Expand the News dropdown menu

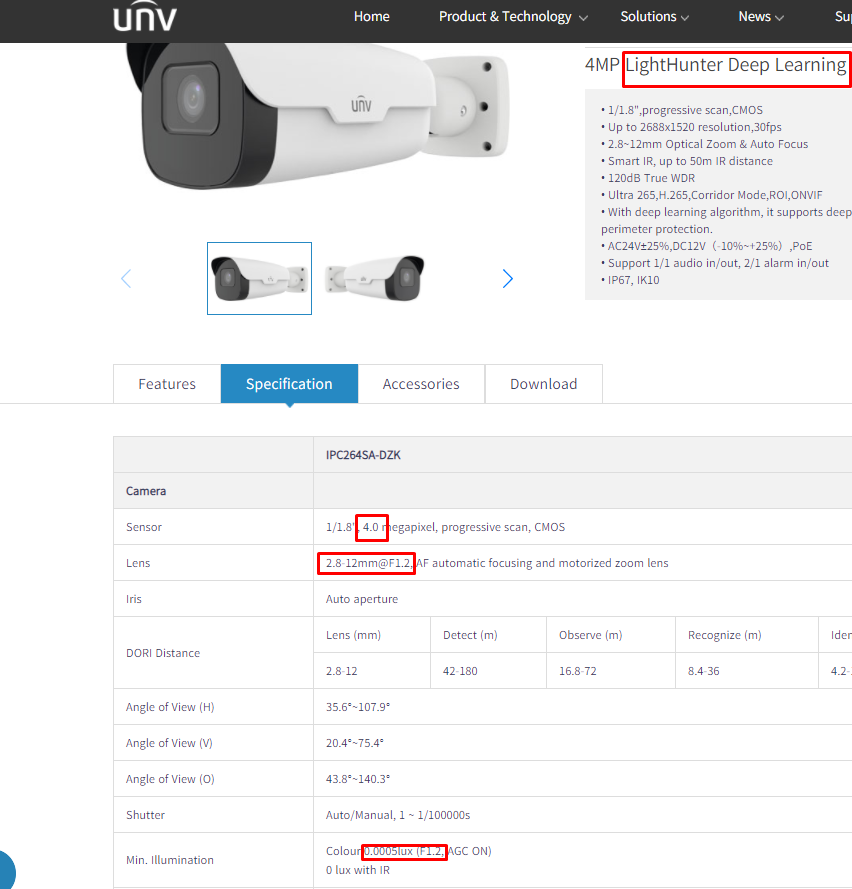coord(761,17)
